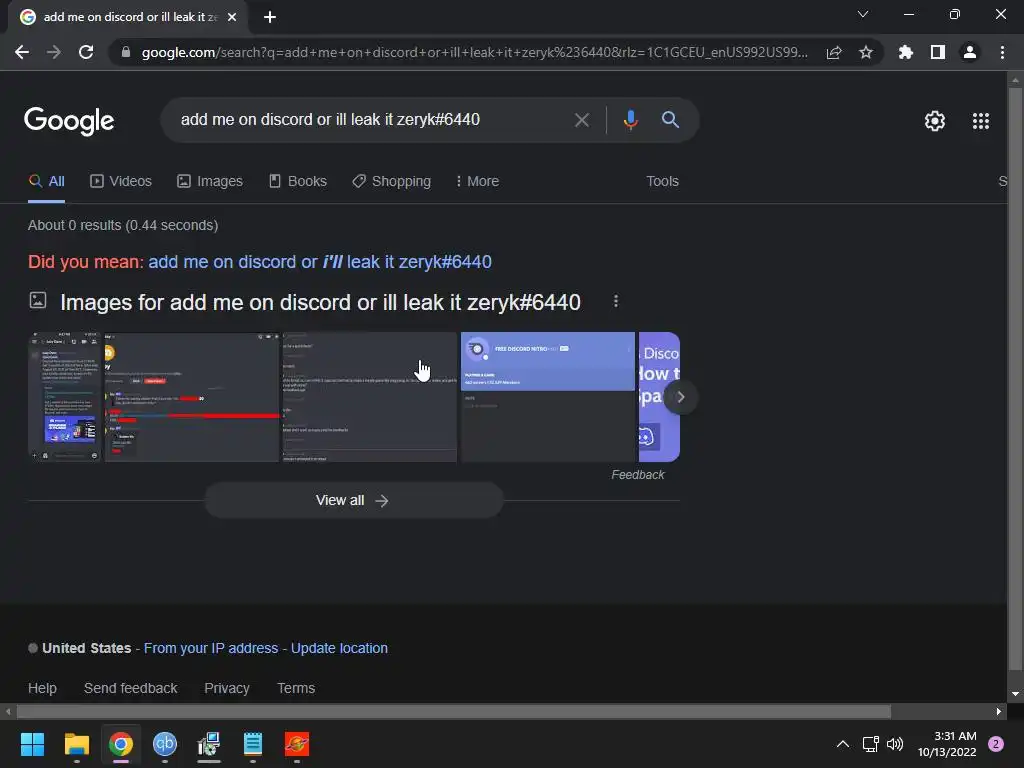View all image results

pyautogui.click(x=353, y=500)
